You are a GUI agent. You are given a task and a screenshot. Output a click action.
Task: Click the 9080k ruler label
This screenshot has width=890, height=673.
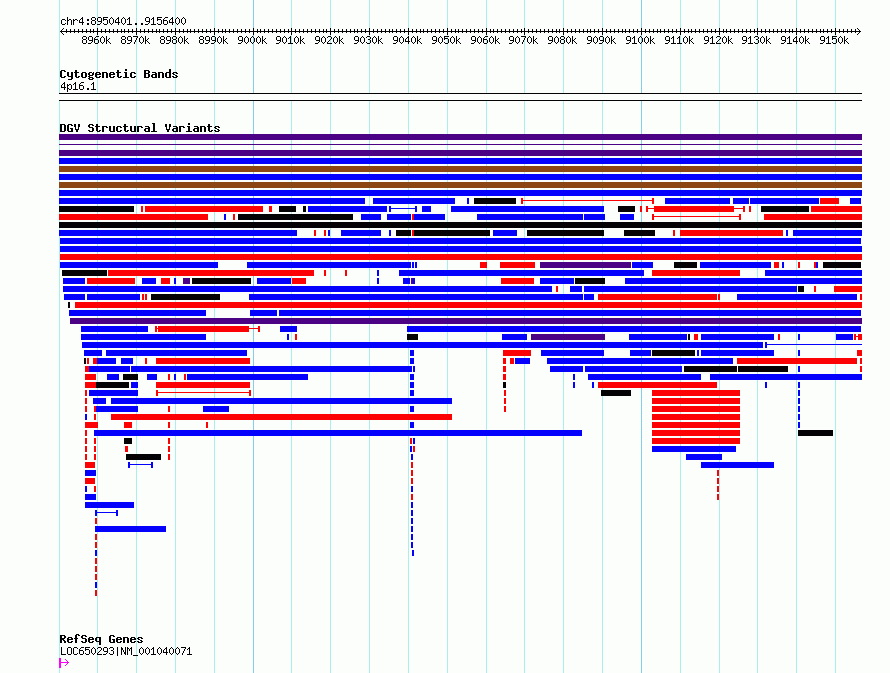pos(562,40)
